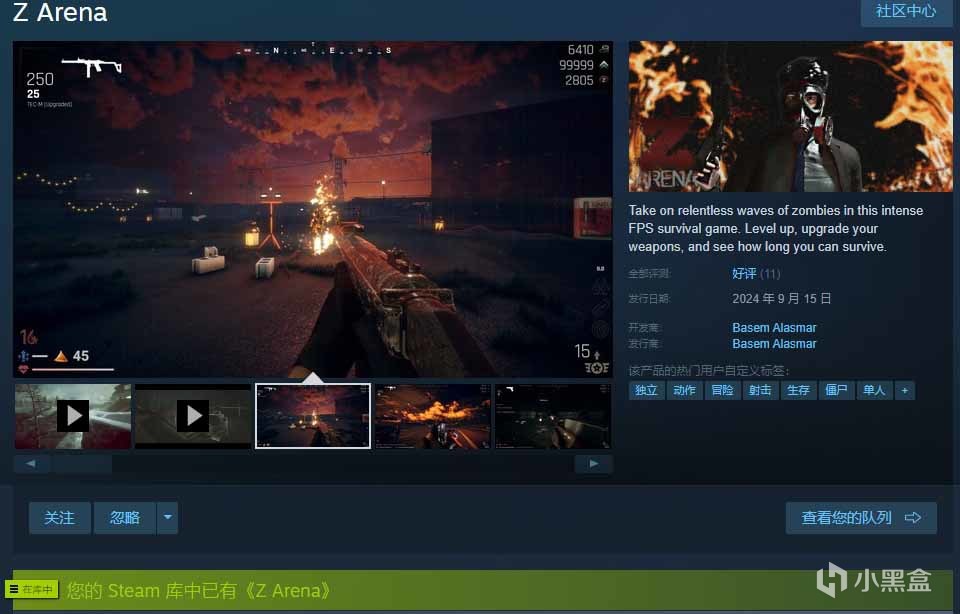Click the right arrow of thumbnail scrollbar
Image resolution: width=960 pixels, height=614 pixels.
593,463
